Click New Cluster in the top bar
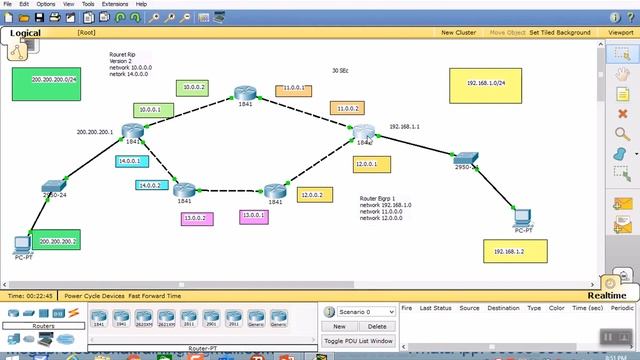 pyautogui.click(x=458, y=32)
